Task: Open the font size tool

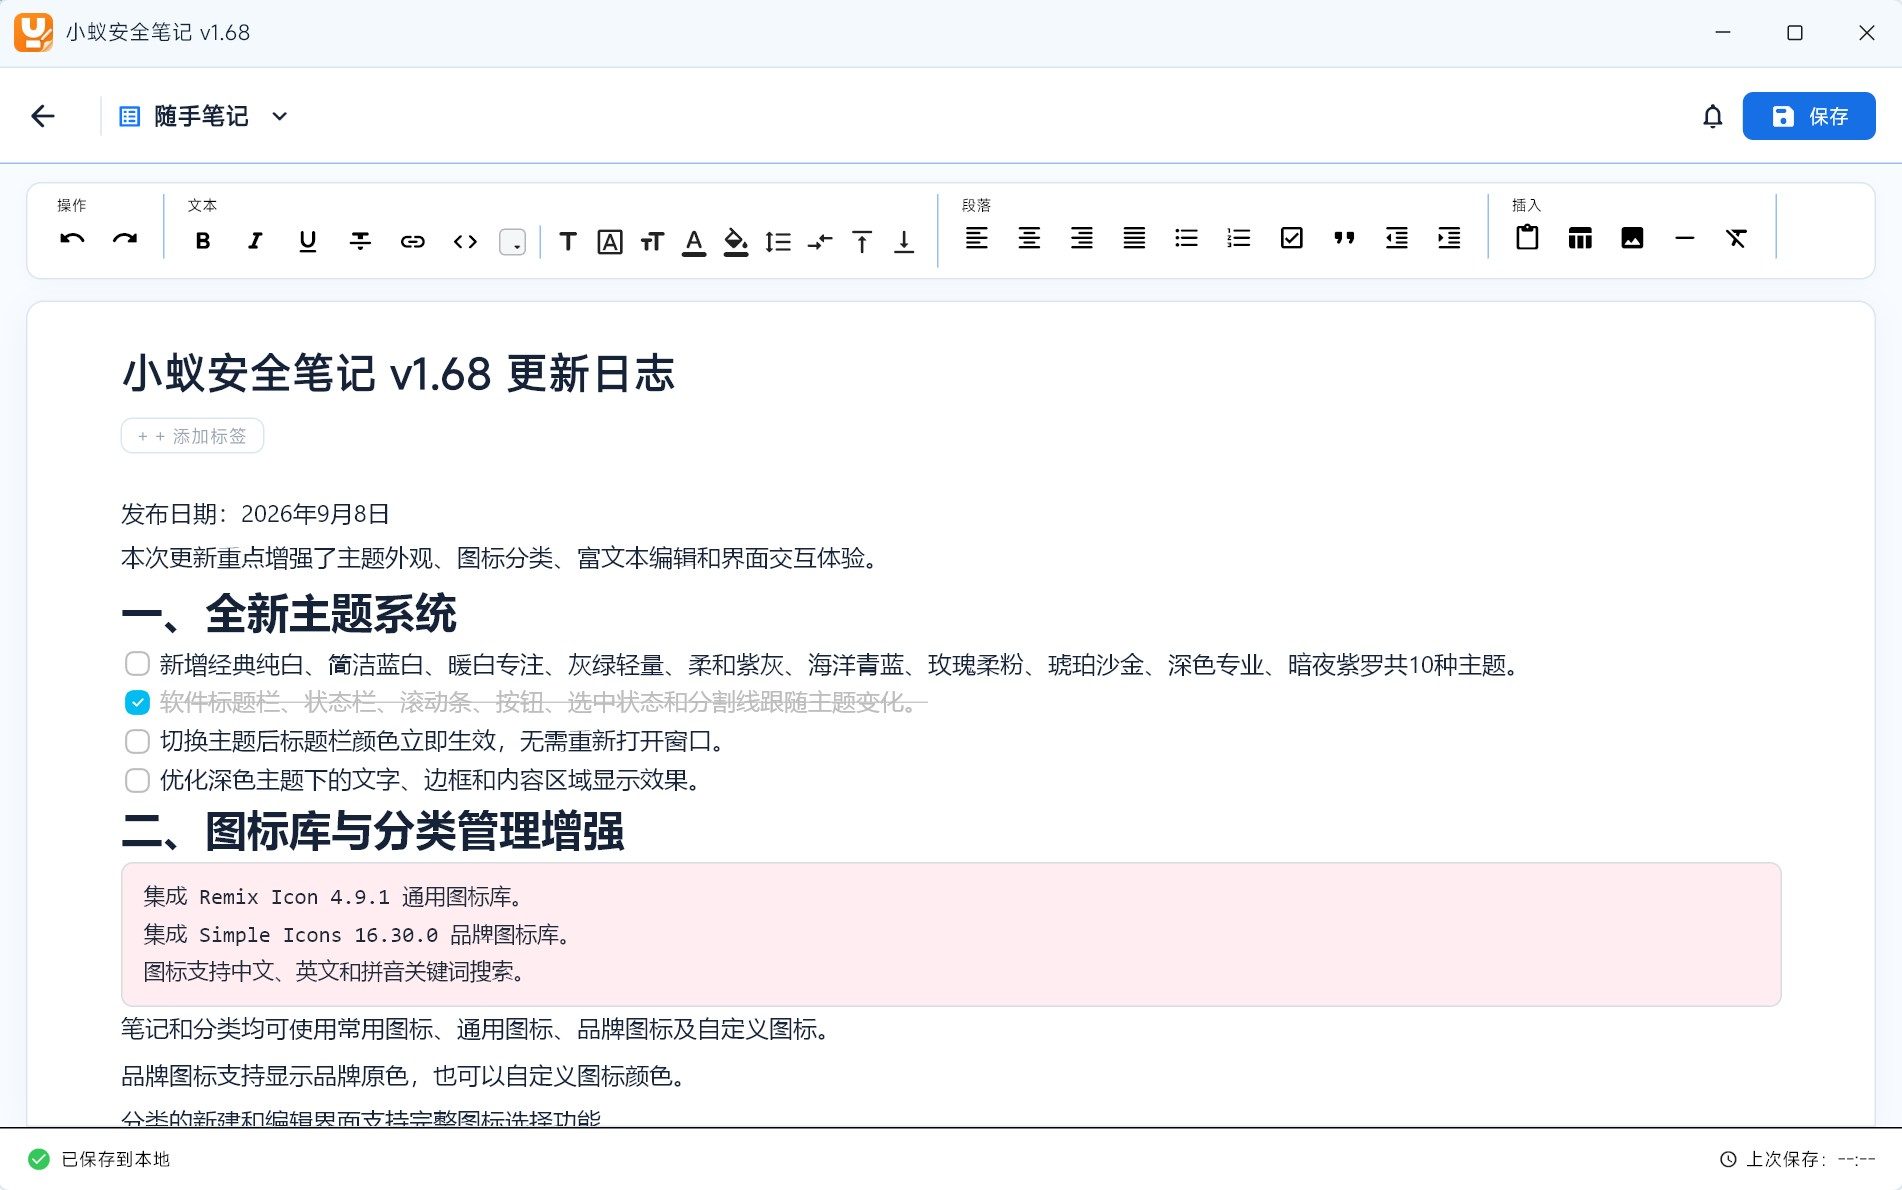Action: (652, 240)
